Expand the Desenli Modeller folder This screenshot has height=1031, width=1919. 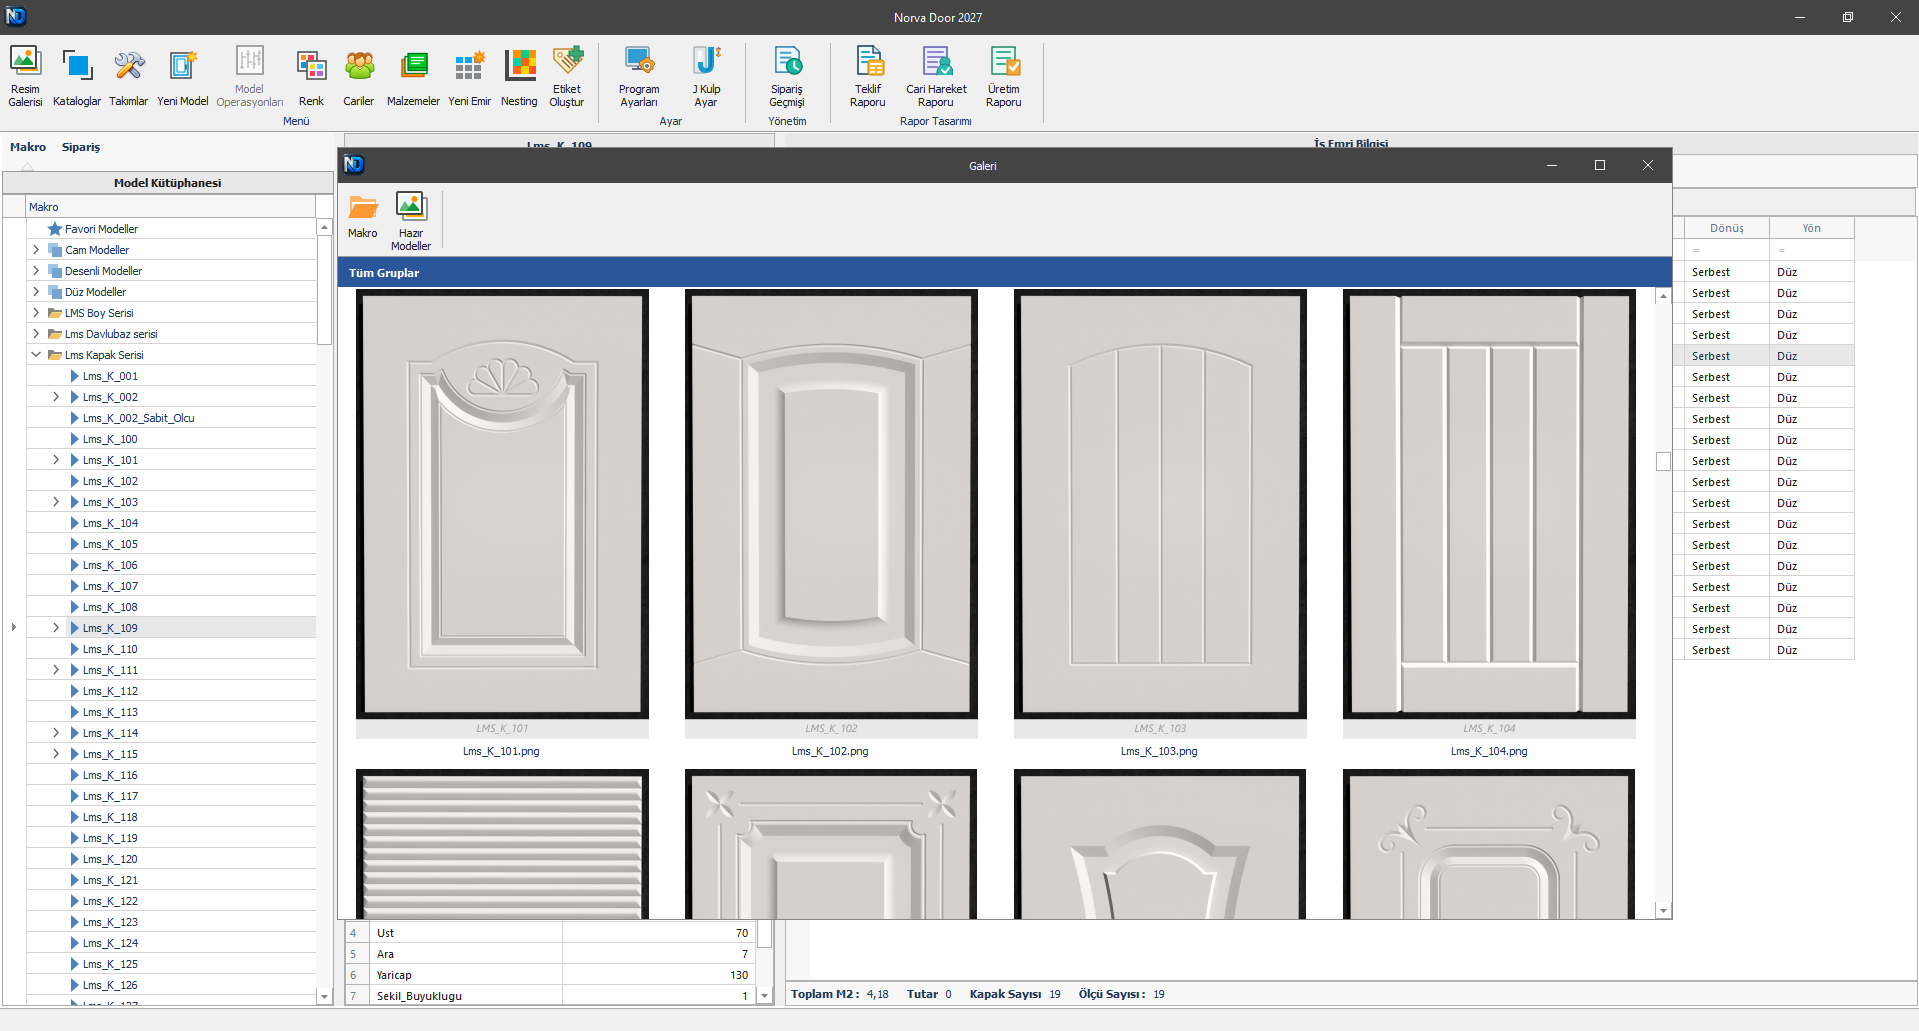tap(36, 271)
